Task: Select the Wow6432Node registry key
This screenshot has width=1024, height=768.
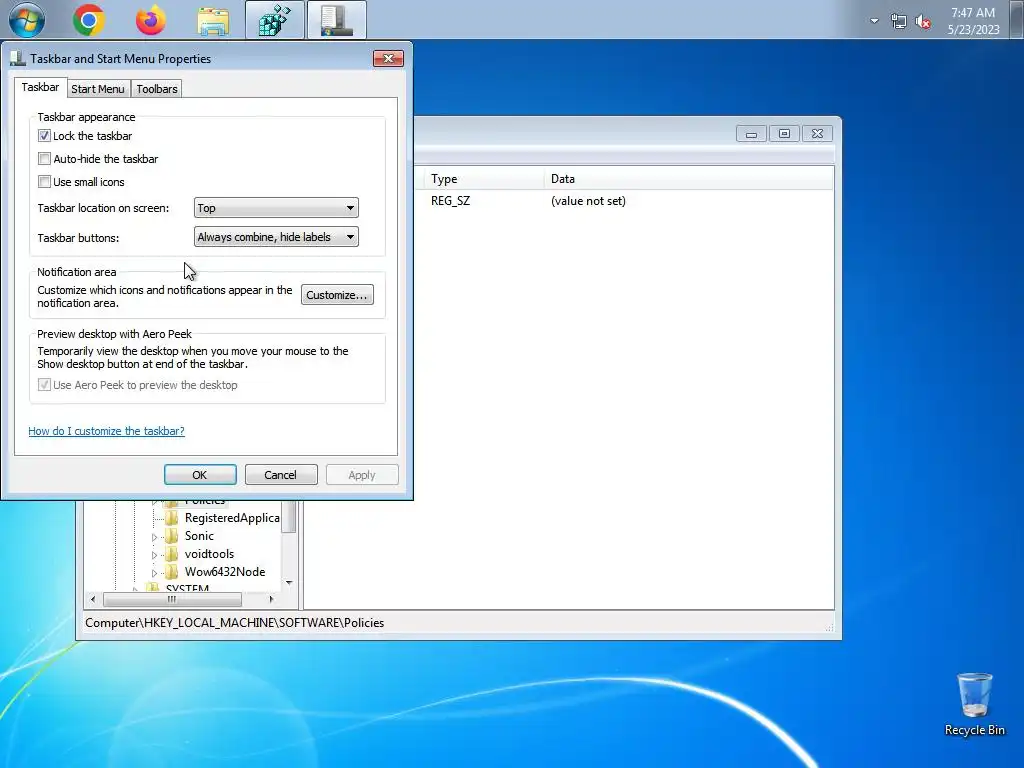Action: point(225,571)
